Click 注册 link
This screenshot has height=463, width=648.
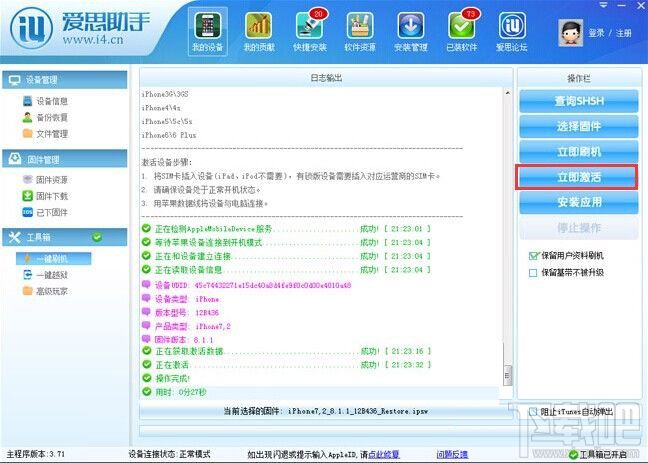624,33
